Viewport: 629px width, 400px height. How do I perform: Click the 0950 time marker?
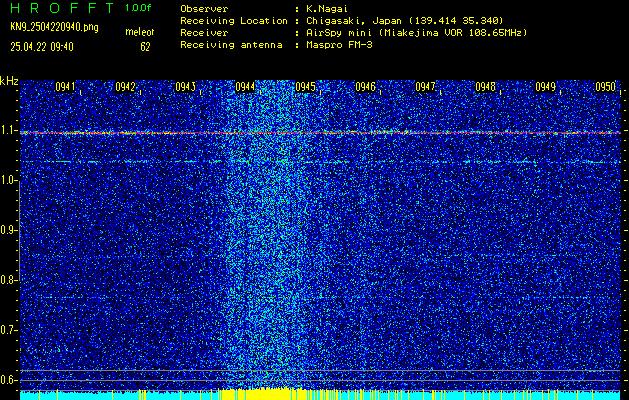pyautogui.click(x=605, y=87)
